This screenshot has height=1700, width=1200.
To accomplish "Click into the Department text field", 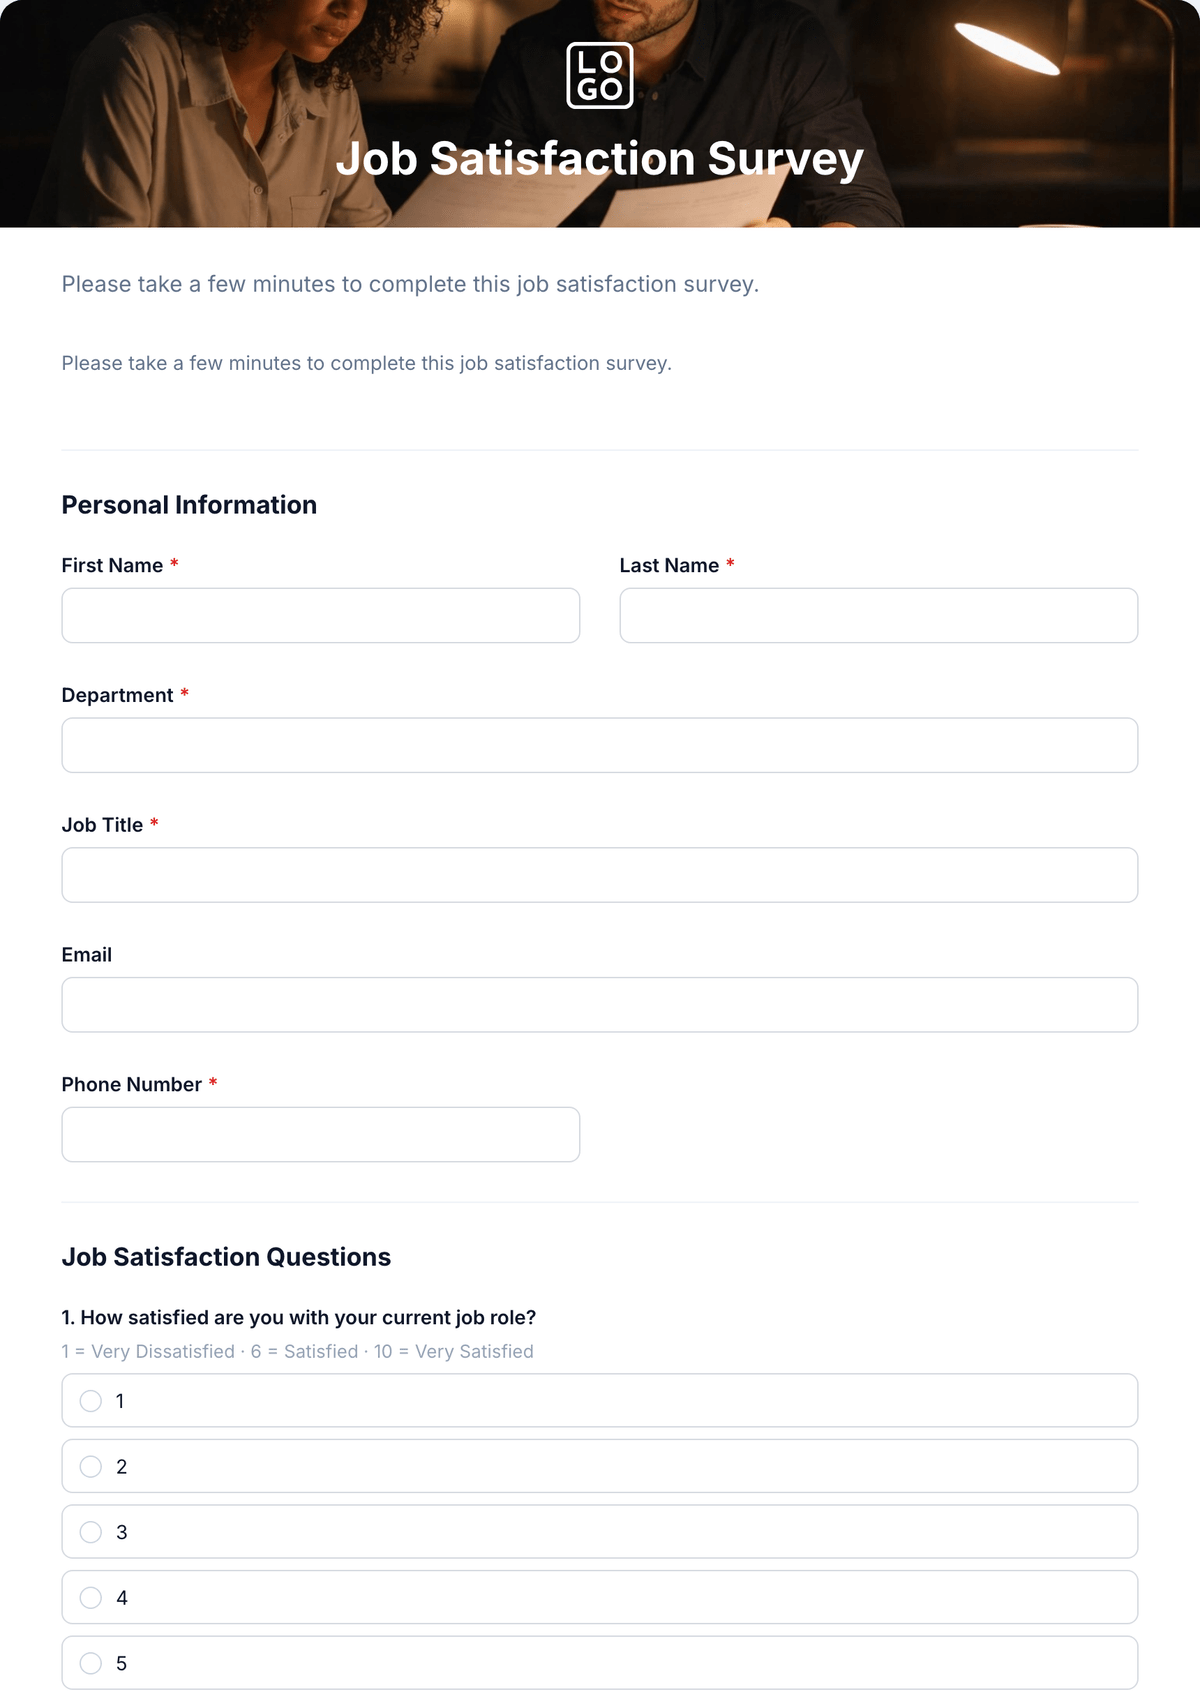I will [x=600, y=745].
